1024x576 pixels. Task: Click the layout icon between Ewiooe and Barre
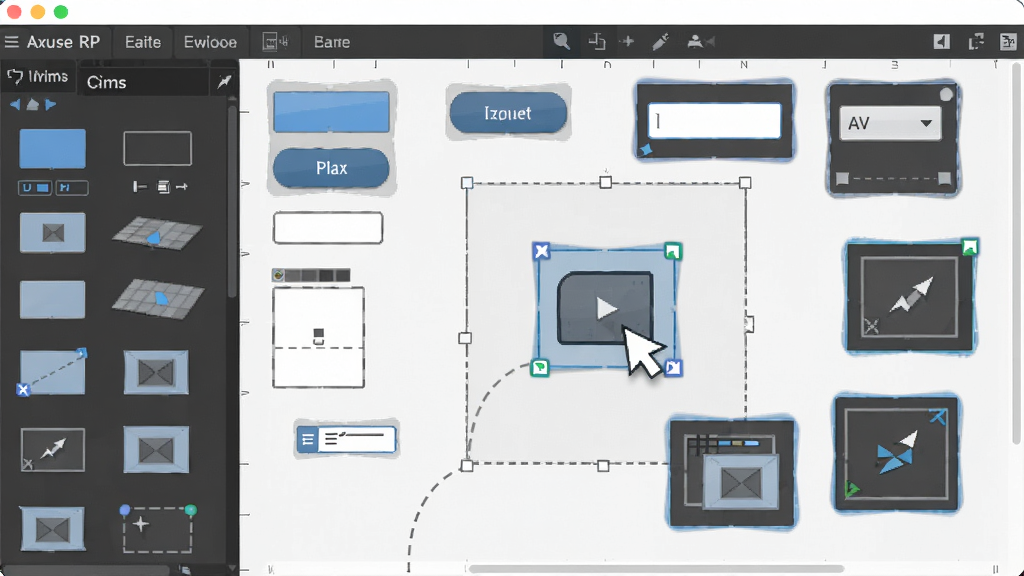[x=275, y=42]
